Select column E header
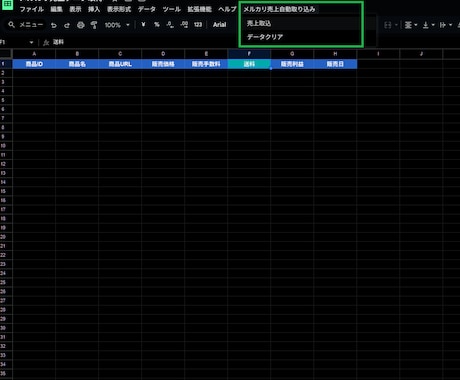The width and height of the screenshot is (460, 380). 206,54
